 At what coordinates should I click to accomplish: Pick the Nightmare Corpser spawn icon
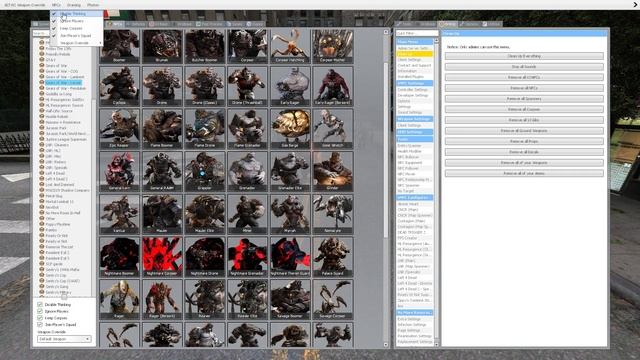coord(162,257)
